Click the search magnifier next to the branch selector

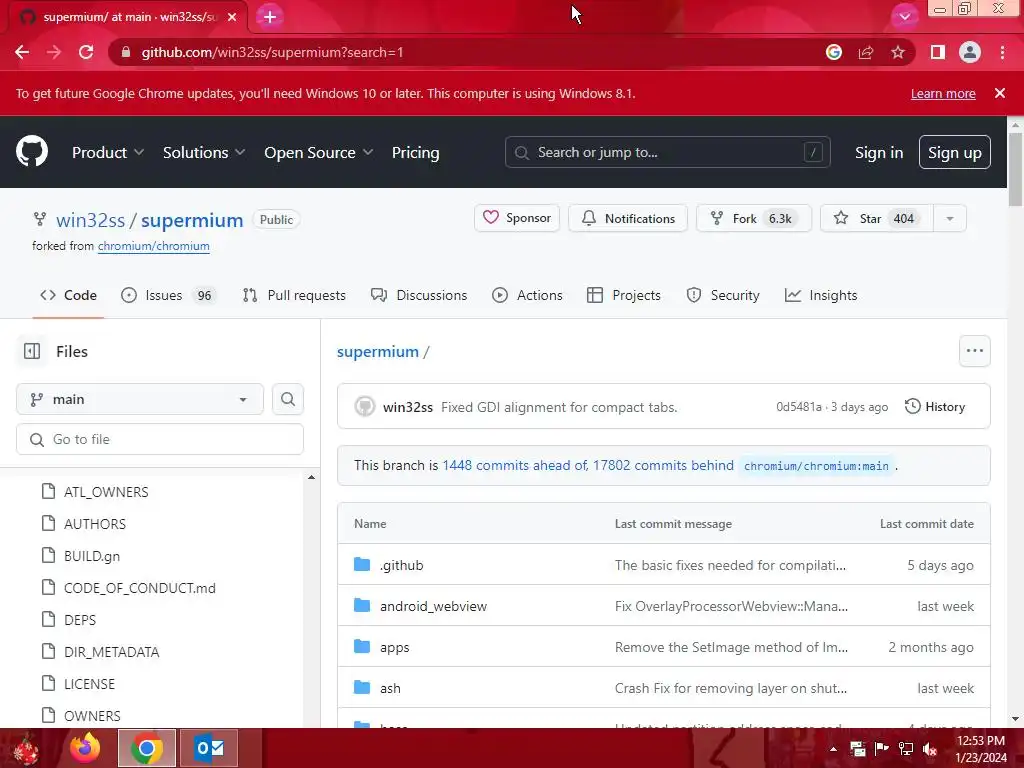(x=288, y=399)
